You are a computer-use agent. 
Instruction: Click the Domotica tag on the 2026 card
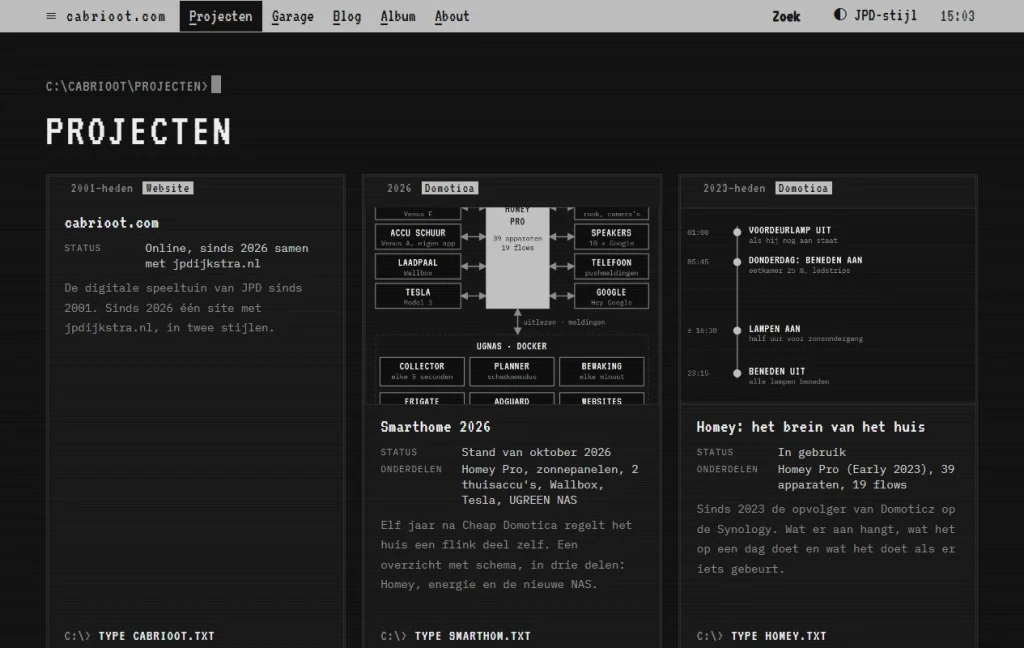449,188
